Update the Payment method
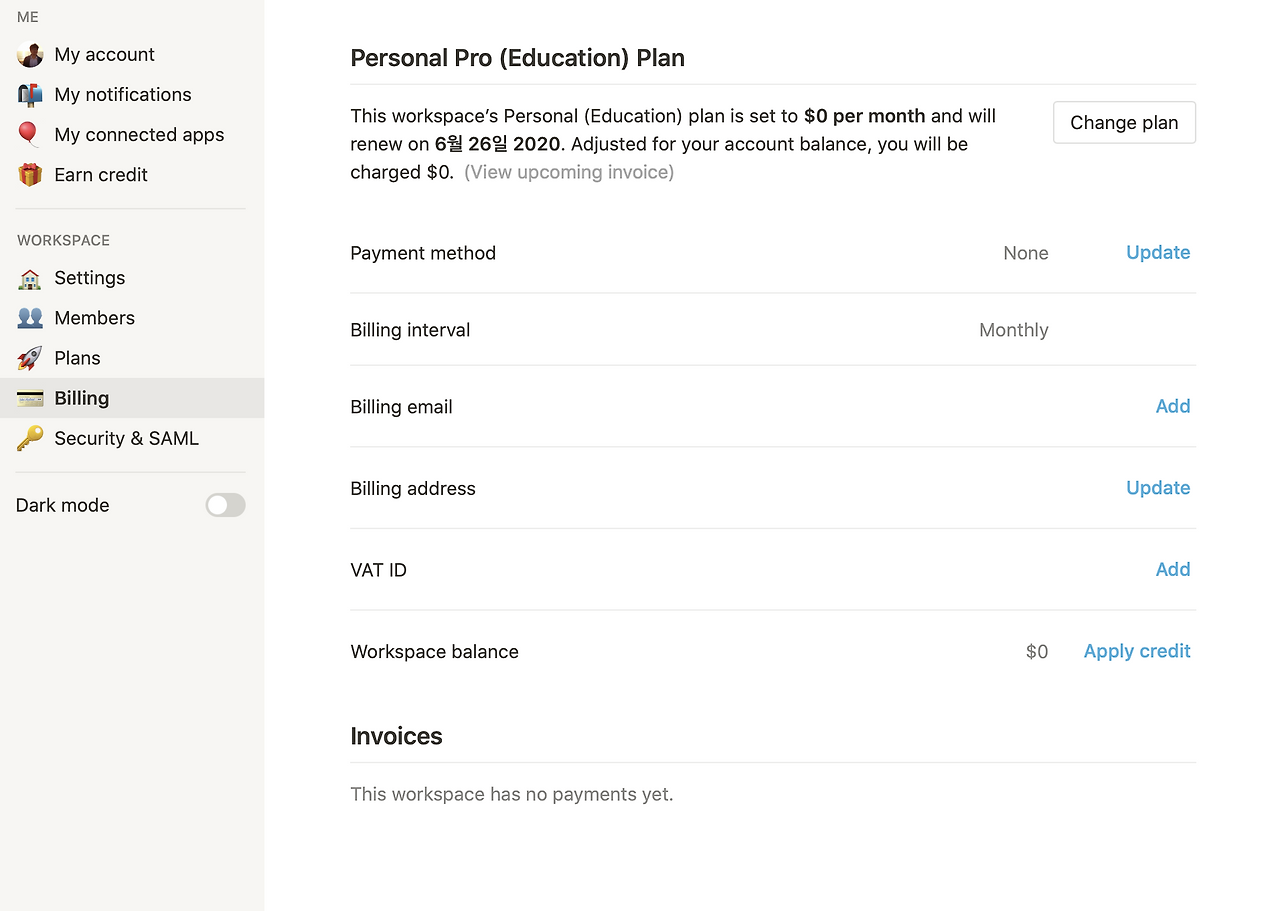This screenshot has width=1280, height=911. tap(1158, 253)
